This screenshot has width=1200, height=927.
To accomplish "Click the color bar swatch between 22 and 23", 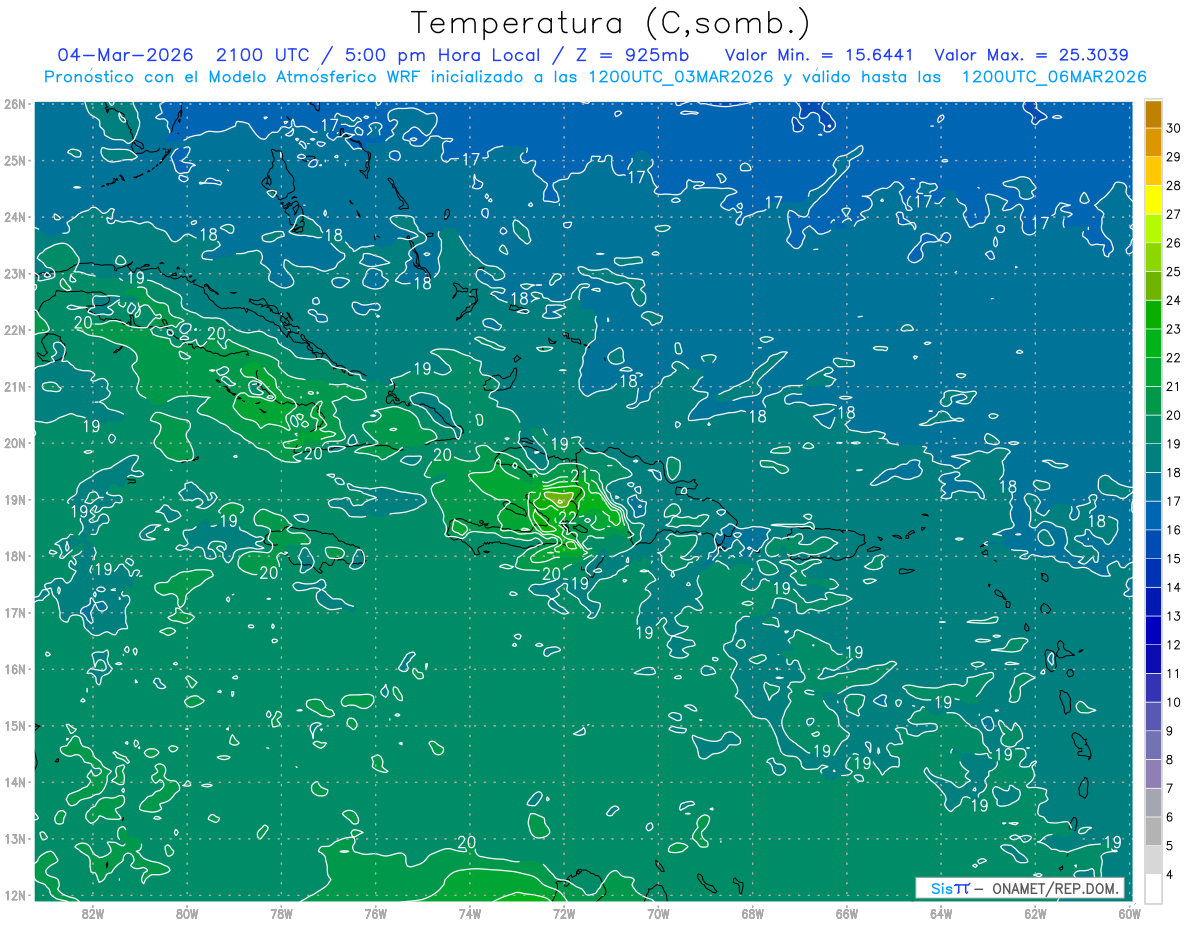I will click(x=1153, y=343).
